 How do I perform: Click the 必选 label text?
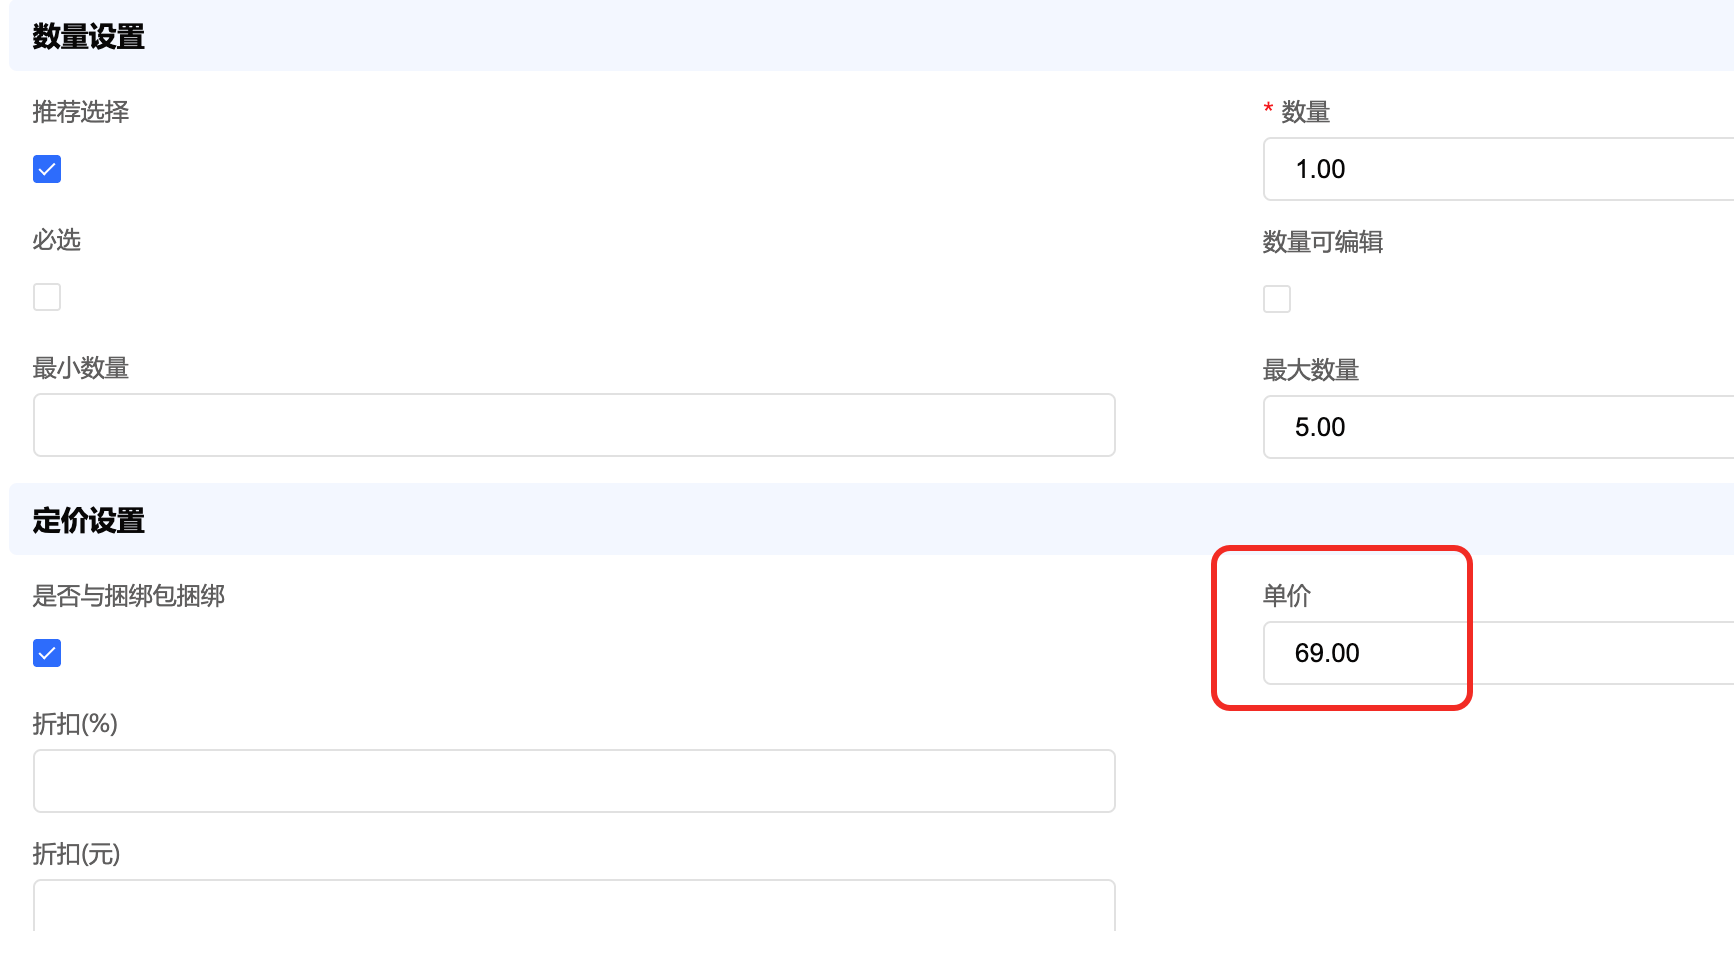click(x=57, y=240)
